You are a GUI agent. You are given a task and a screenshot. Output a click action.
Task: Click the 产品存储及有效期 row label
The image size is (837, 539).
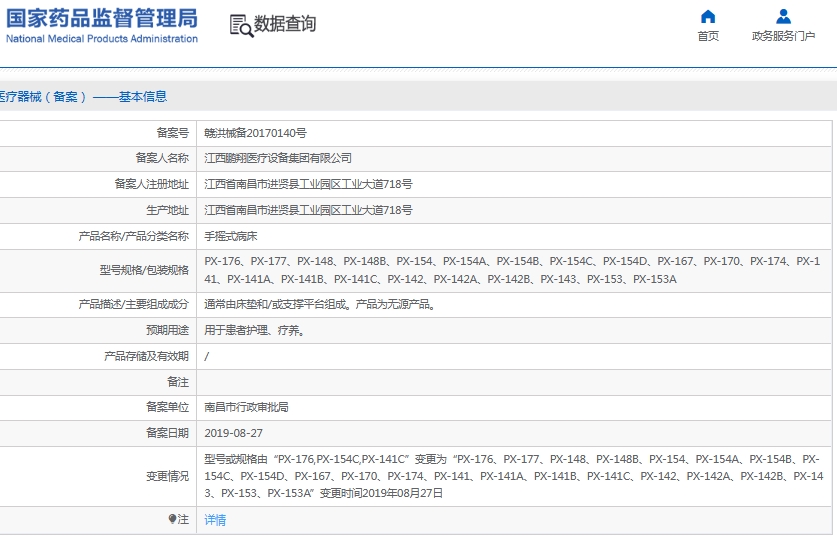coord(146,356)
